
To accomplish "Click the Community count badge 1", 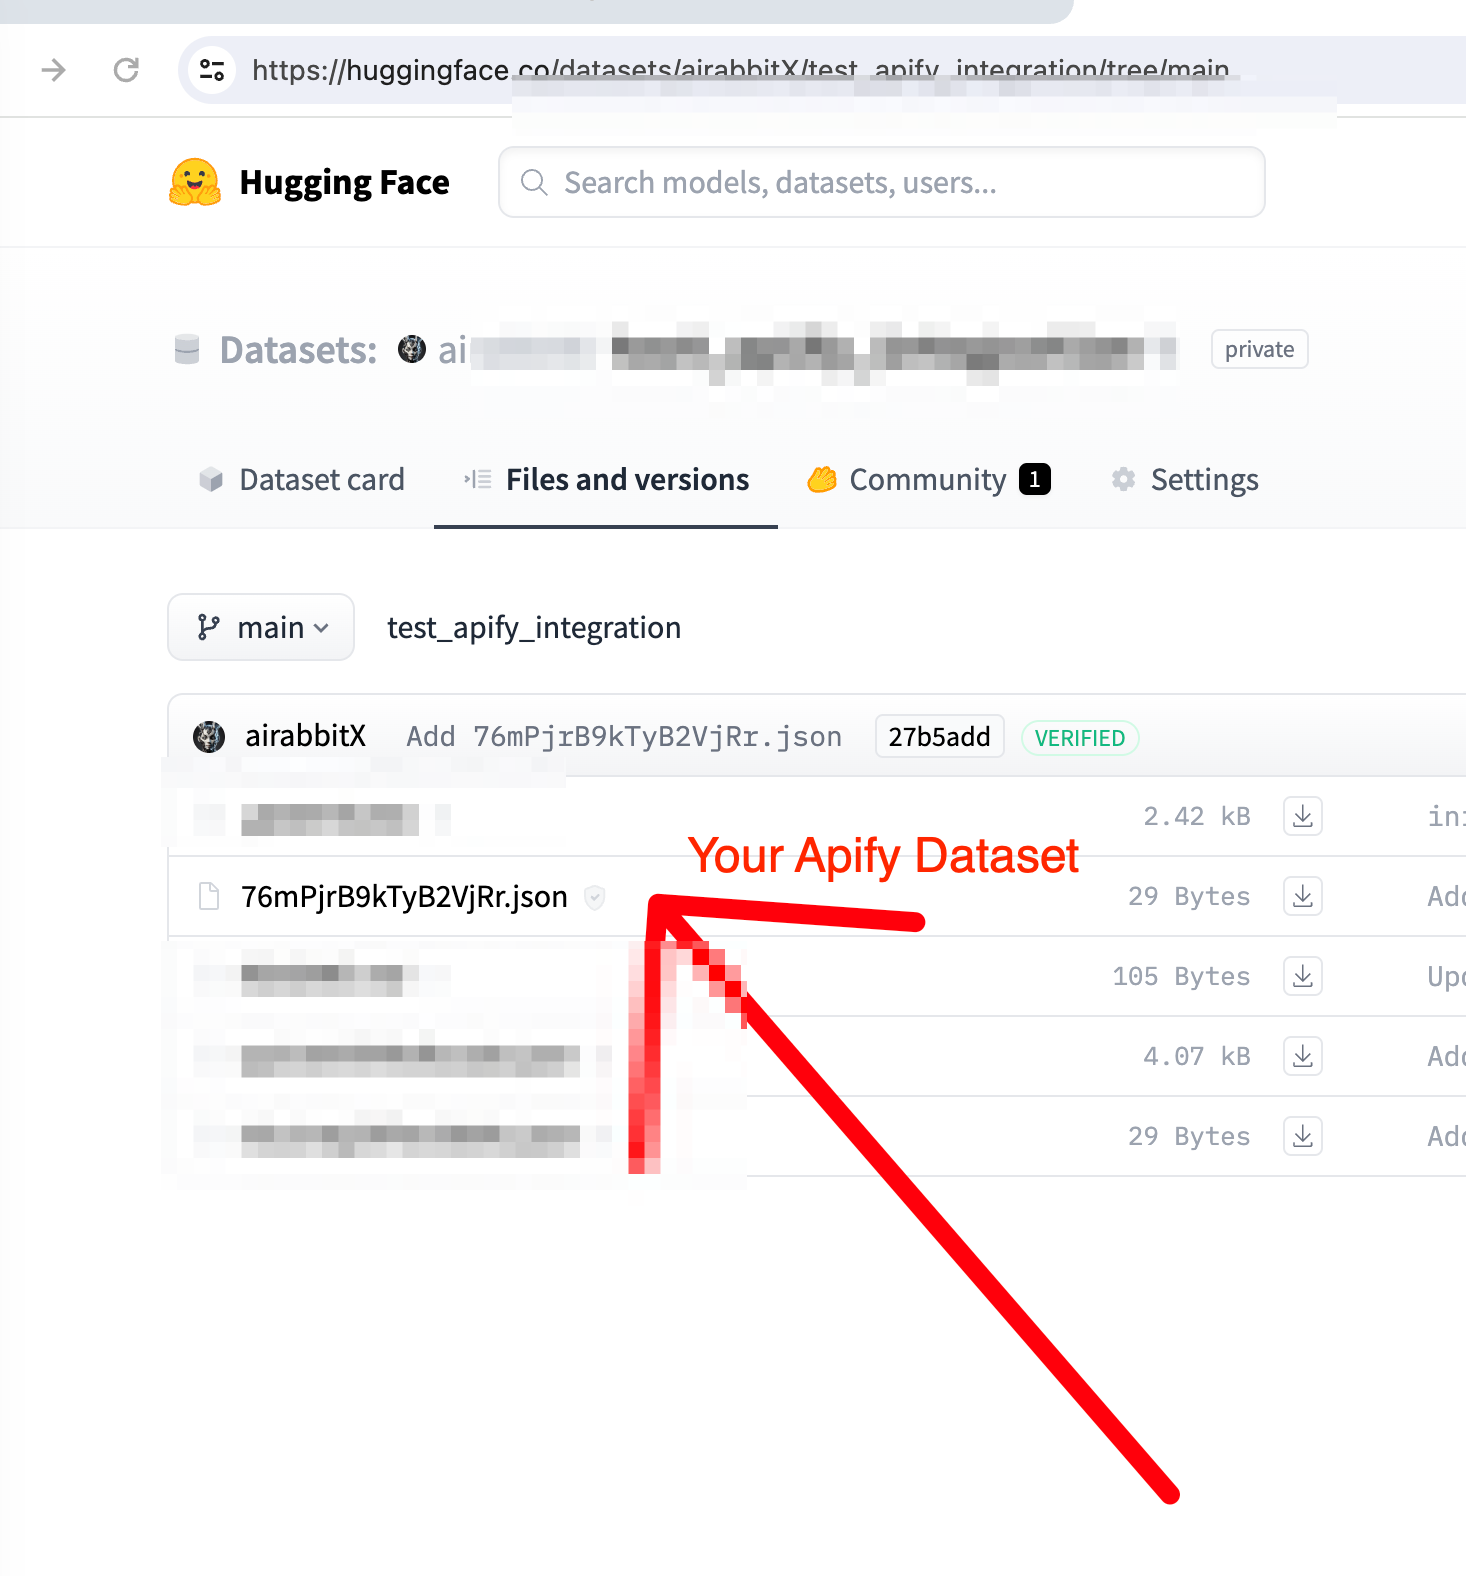I will (1034, 480).
